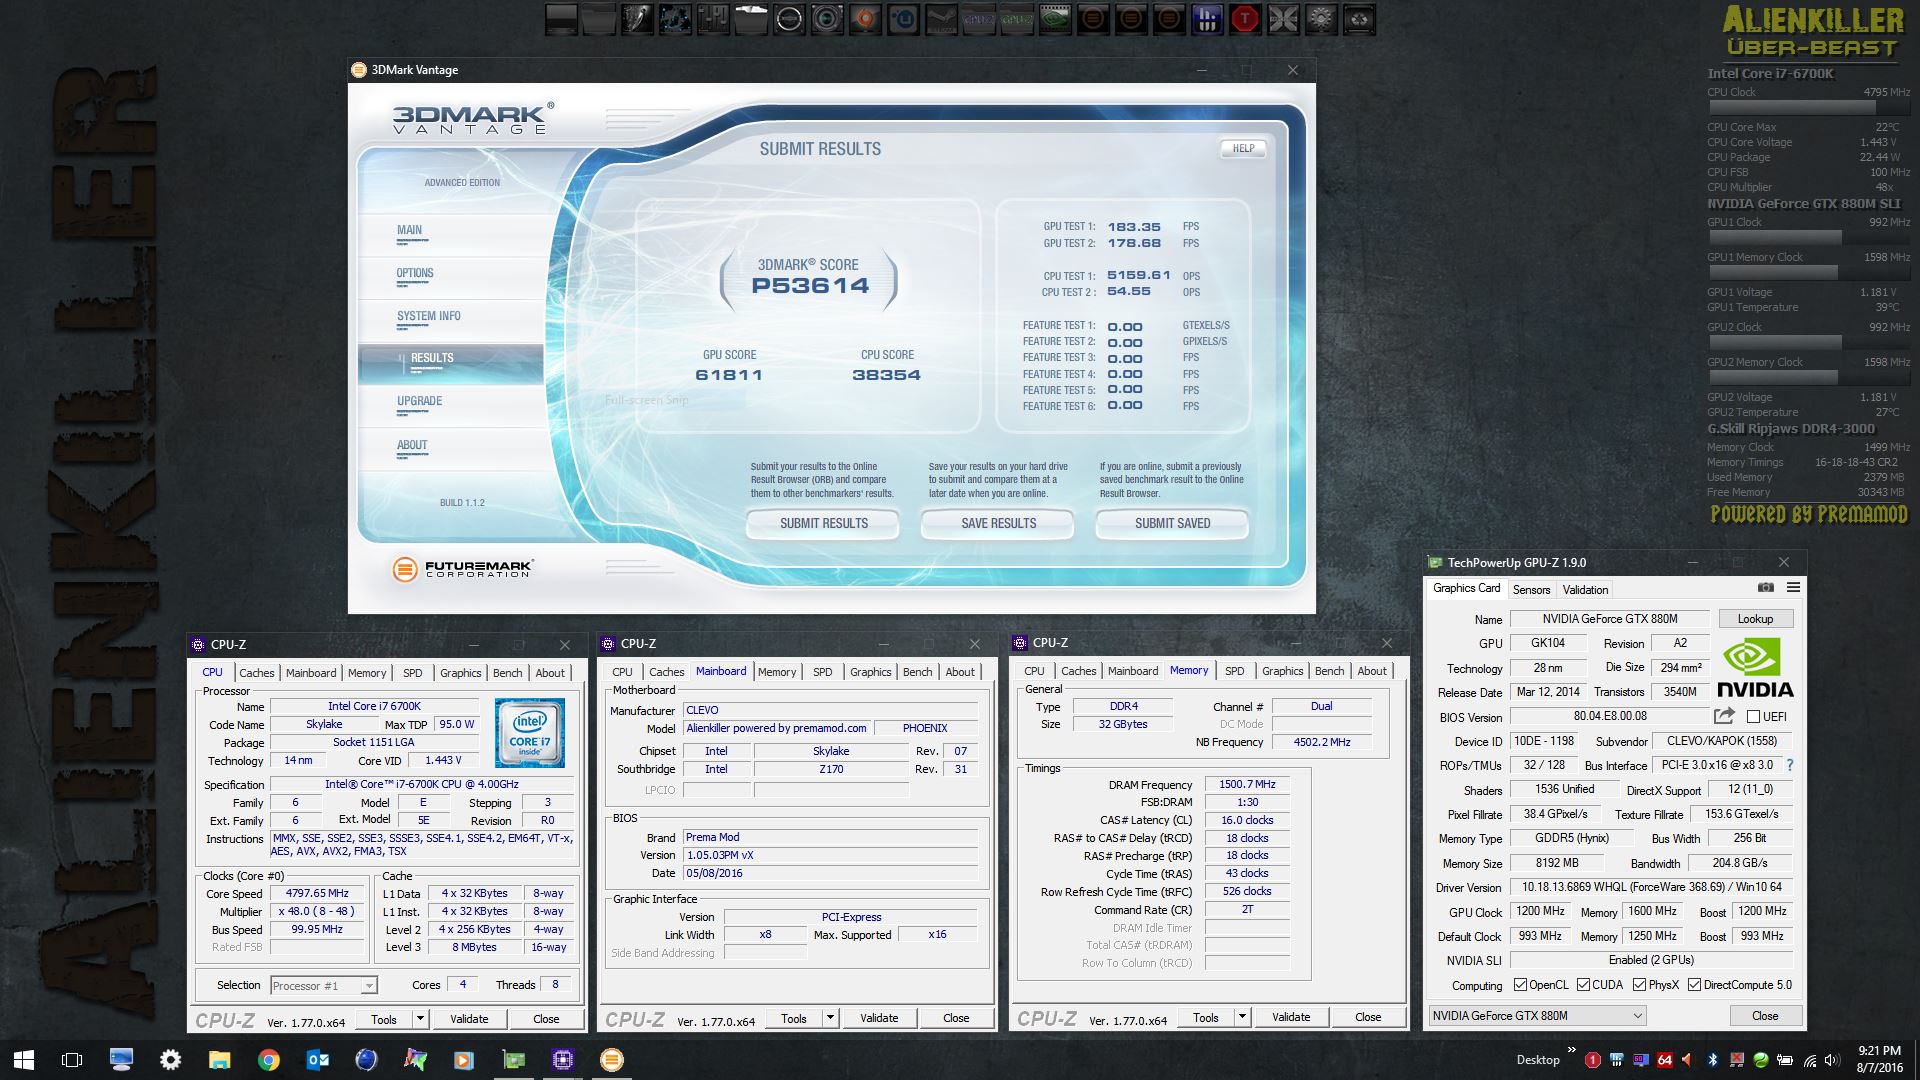Image resolution: width=1920 pixels, height=1080 pixels.
Task: Open the GPU-Z hamburger menu
Action: pos(1793,588)
